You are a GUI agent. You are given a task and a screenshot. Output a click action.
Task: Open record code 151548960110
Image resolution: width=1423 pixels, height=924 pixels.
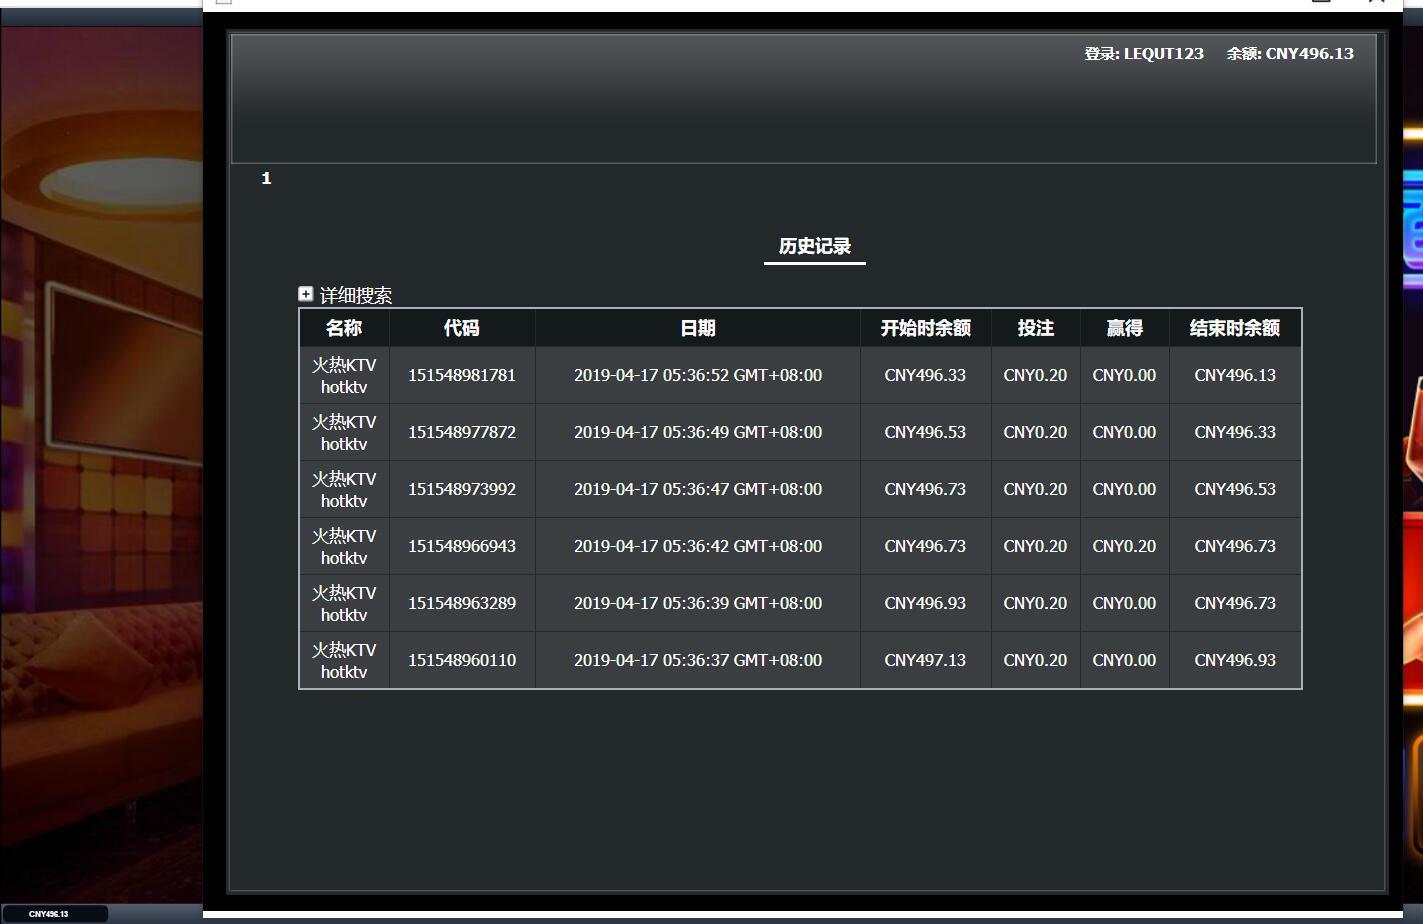(x=462, y=660)
